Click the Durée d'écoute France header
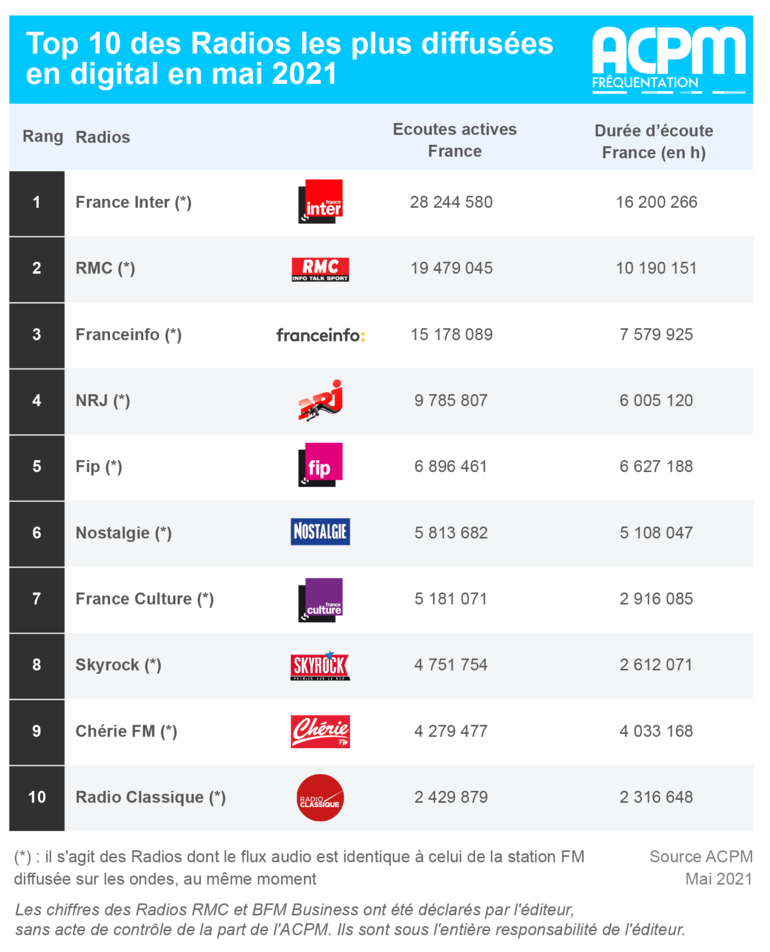 pos(654,141)
